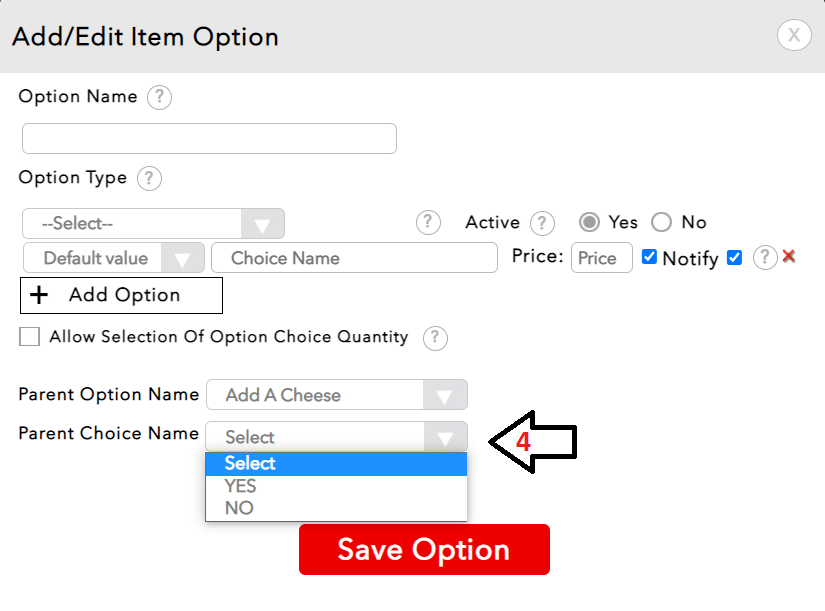Viewport: 825px width, 611px height.
Task: Select the No radio button for Active
Action: (x=661, y=222)
